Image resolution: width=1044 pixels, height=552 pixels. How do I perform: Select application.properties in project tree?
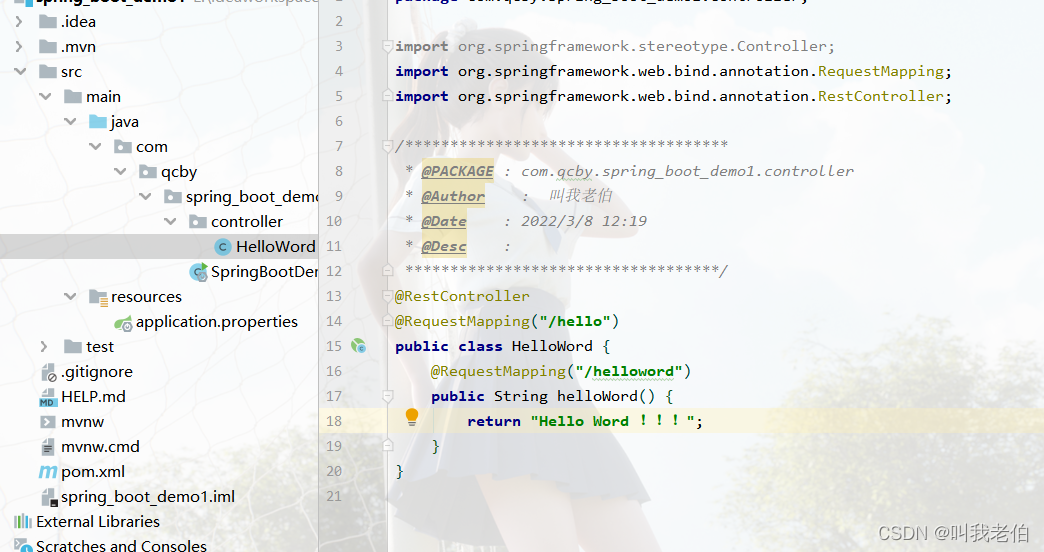(216, 322)
